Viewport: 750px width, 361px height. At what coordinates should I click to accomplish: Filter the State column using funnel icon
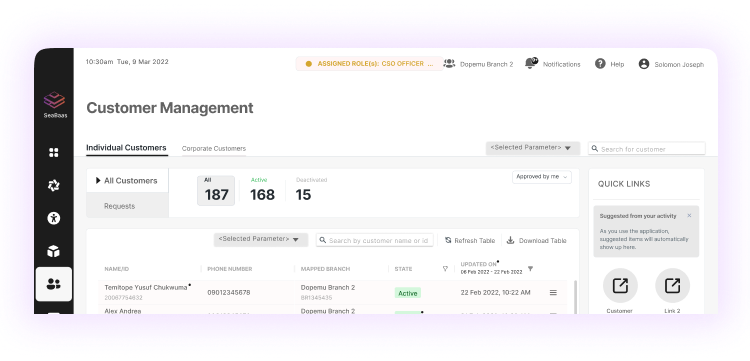tap(445, 269)
